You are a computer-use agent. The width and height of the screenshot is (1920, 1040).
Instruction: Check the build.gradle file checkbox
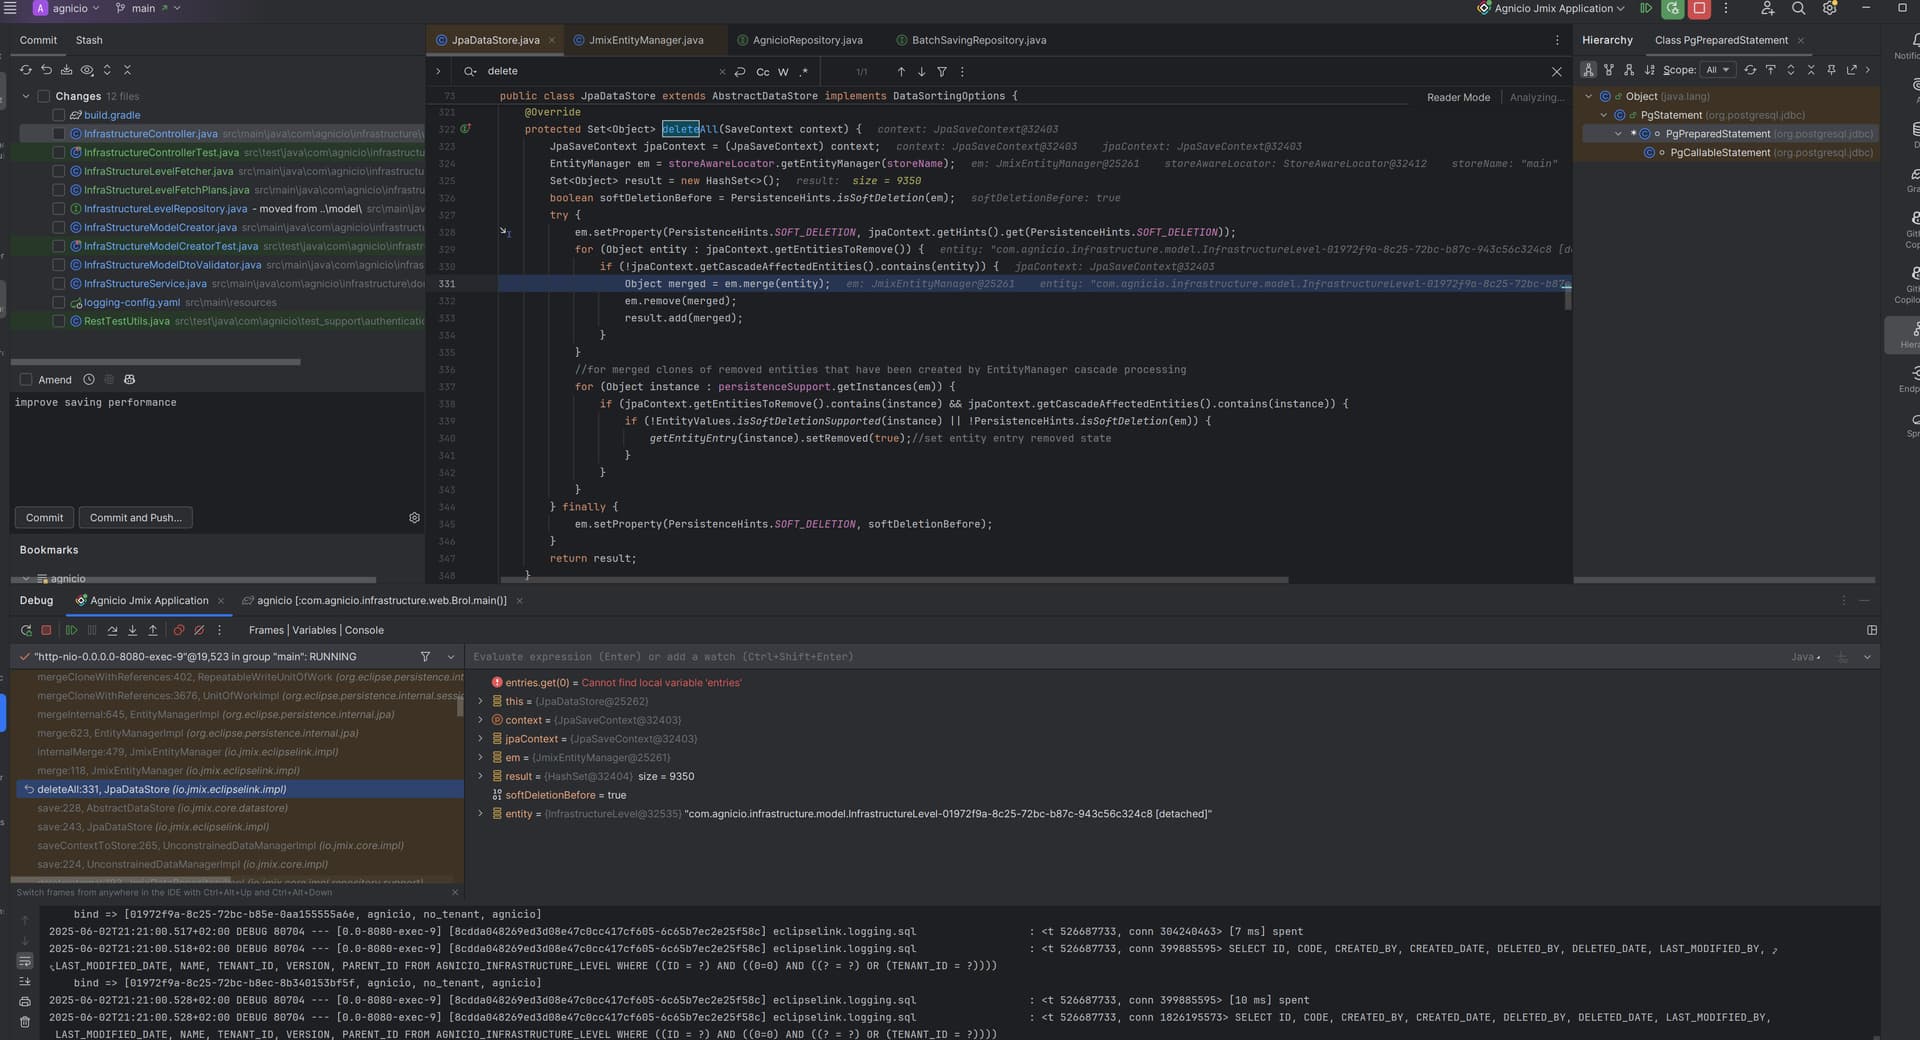click(59, 115)
